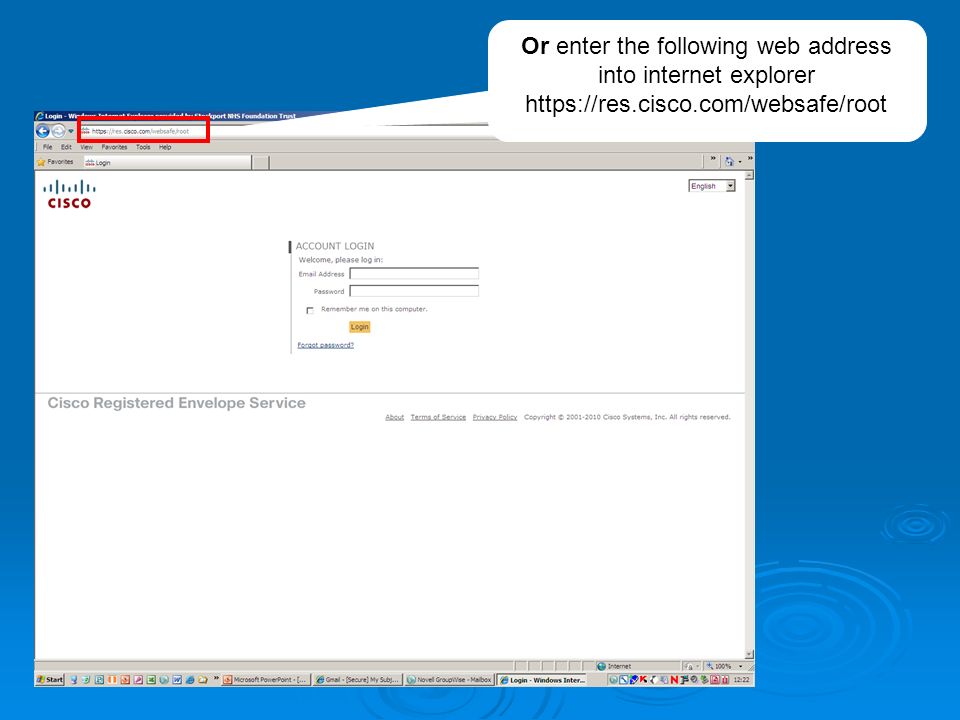The image size is (960, 720).
Task: Click the Cisco Registered Envelope Service heading
Action: (176, 403)
